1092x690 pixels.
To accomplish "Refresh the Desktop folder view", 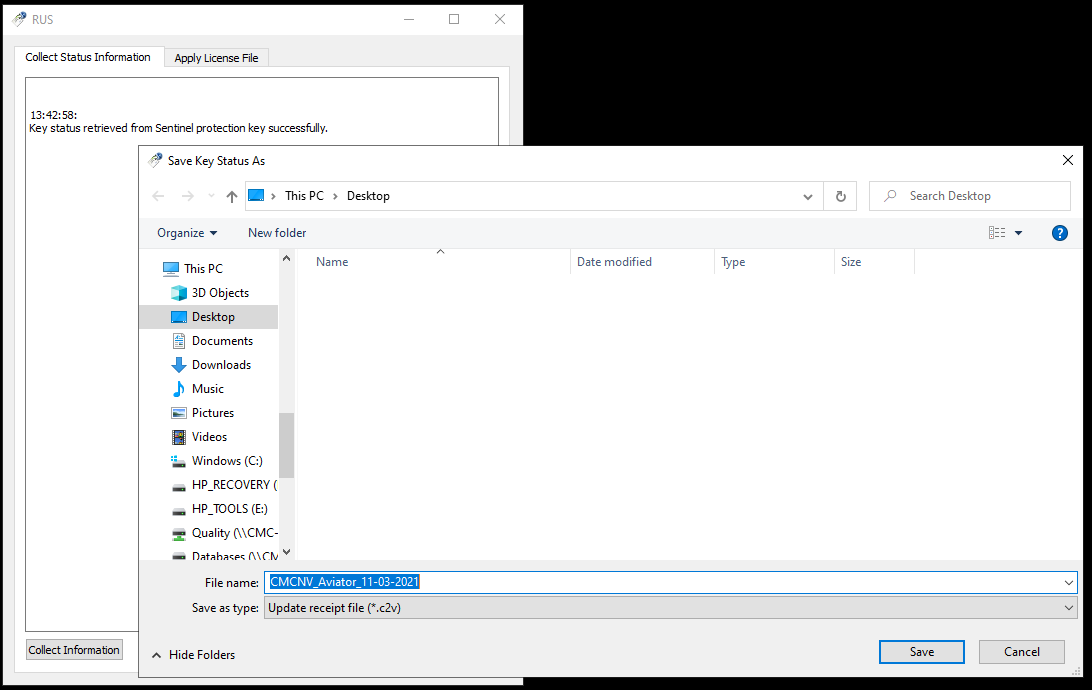I will point(841,196).
